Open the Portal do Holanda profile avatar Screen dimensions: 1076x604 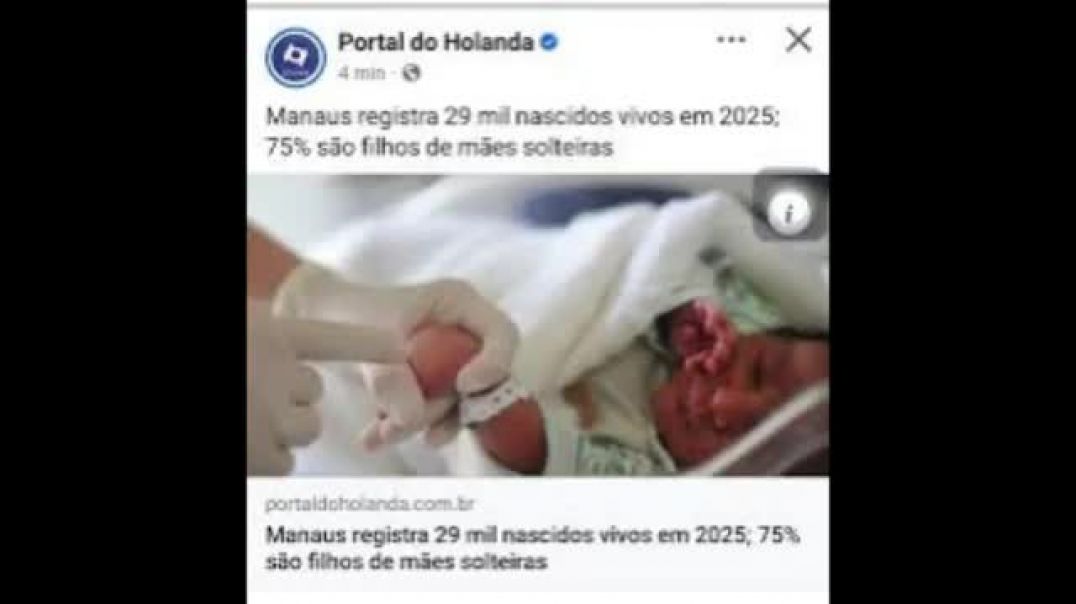coord(295,56)
